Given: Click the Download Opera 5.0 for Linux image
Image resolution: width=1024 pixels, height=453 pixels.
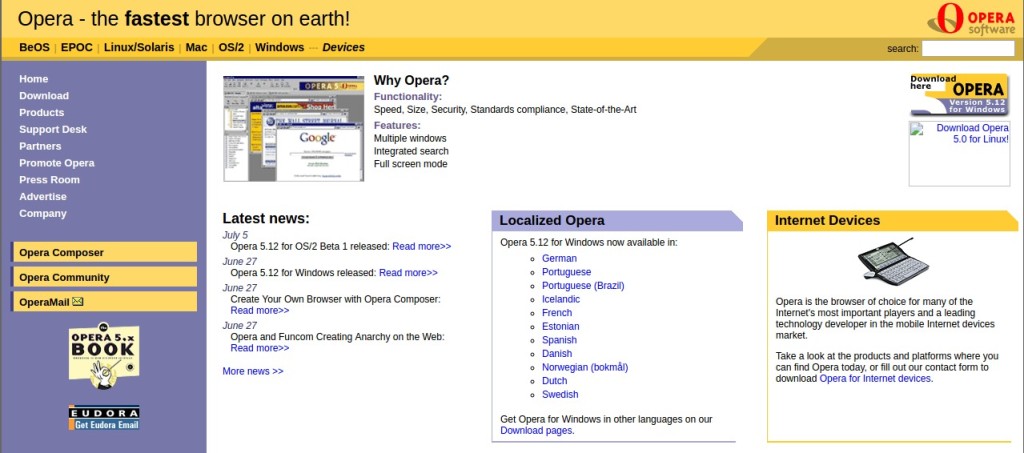Looking at the screenshot, I should click(x=959, y=153).
